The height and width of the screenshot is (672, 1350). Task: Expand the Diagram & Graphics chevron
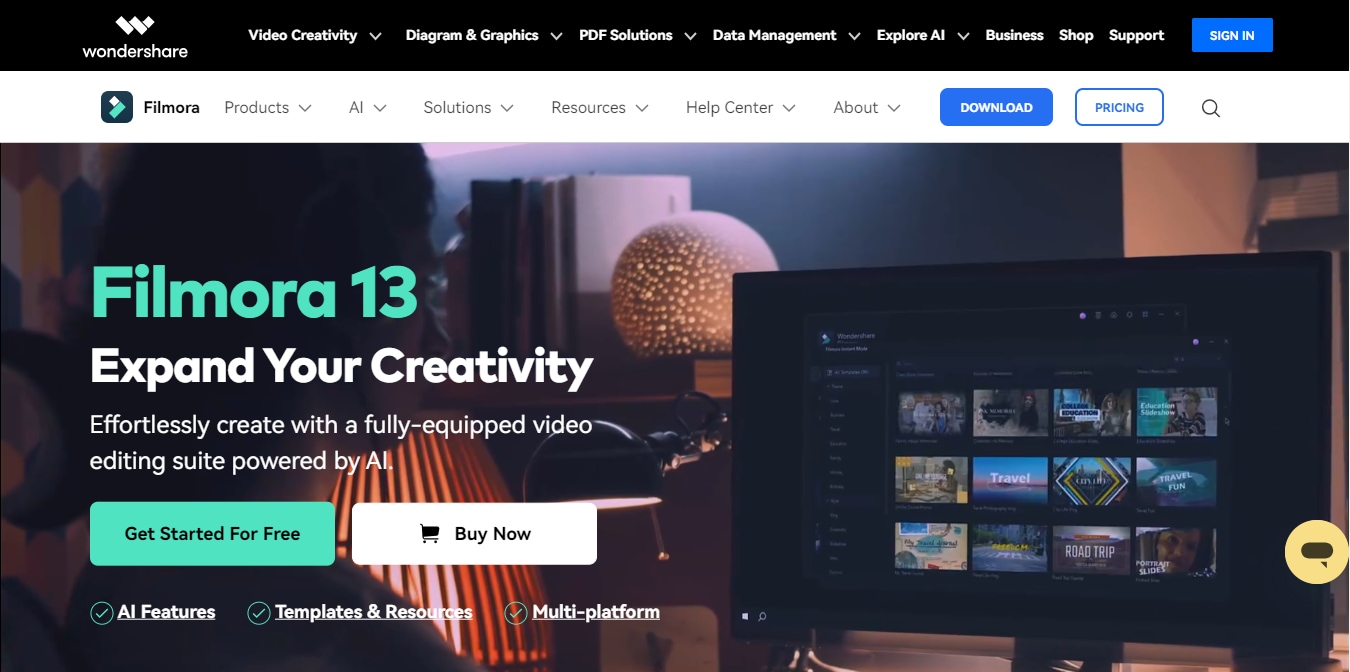557,36
